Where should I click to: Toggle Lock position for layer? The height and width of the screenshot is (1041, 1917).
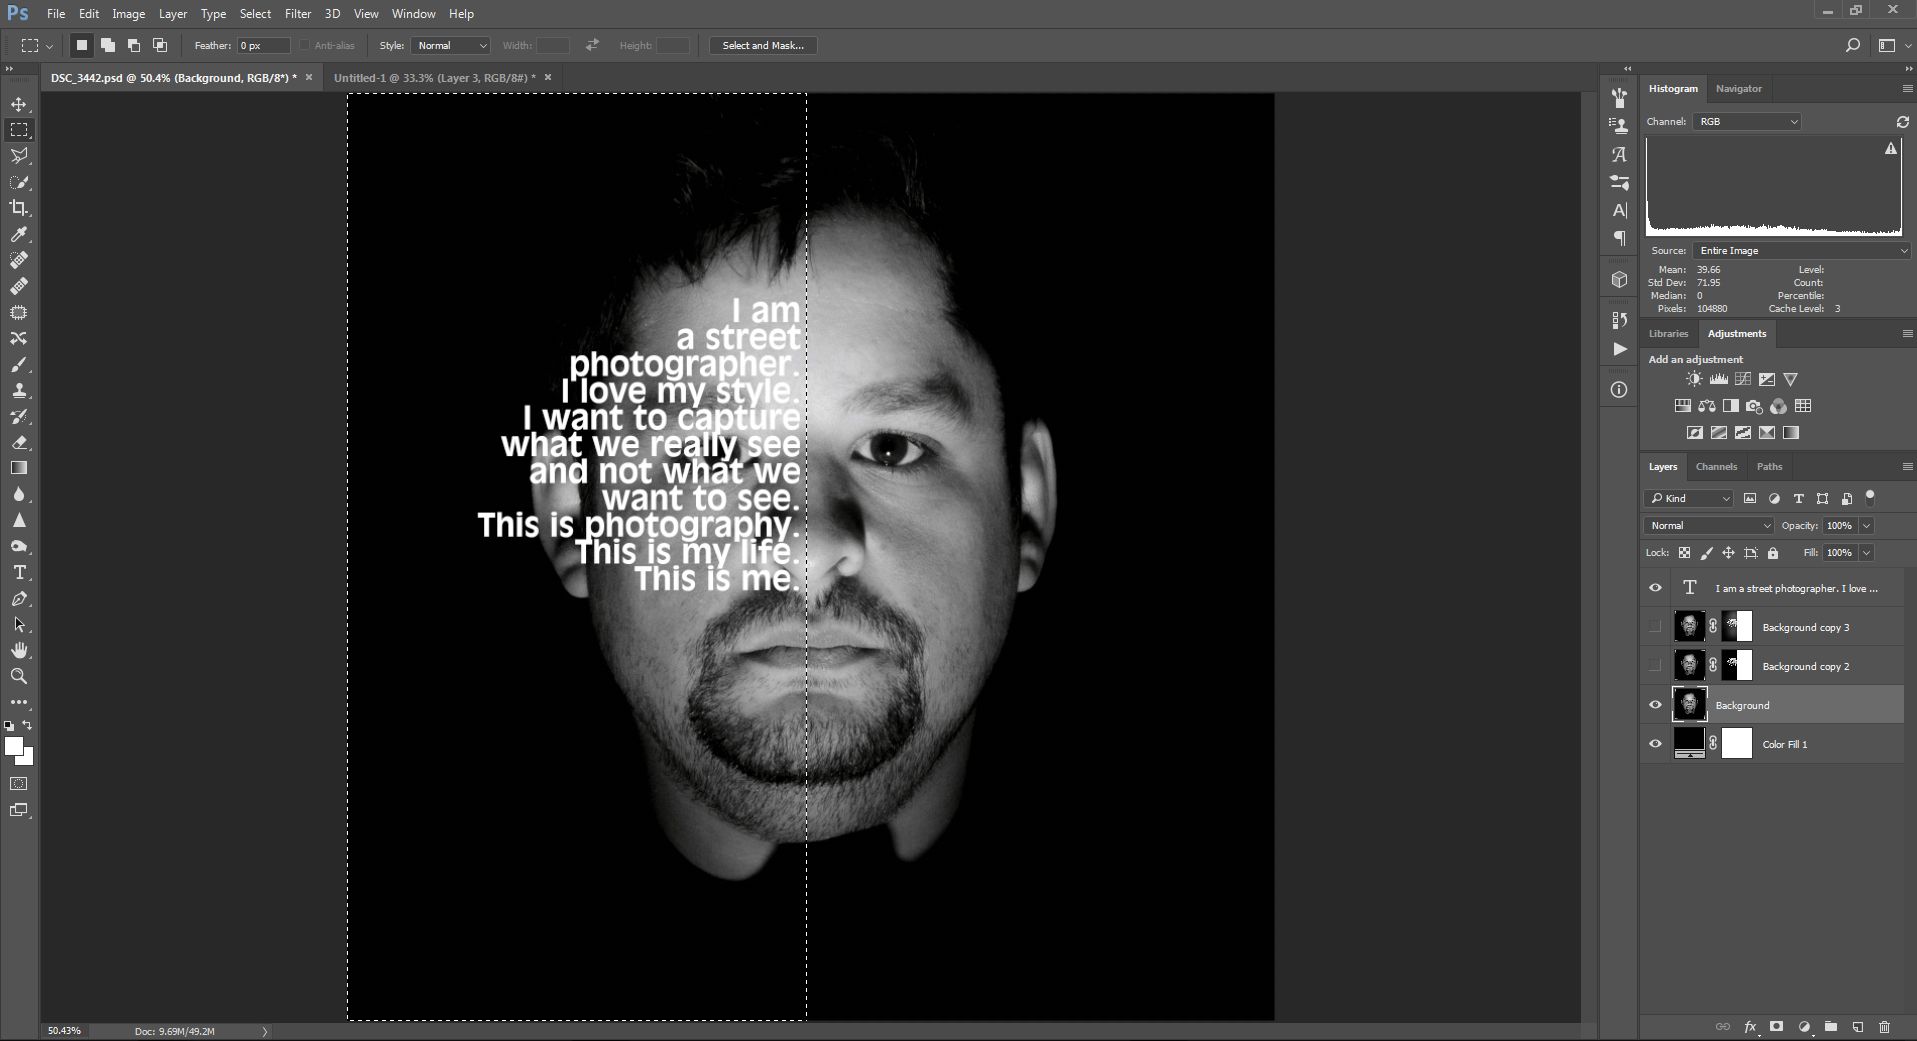click(1728, 553)
